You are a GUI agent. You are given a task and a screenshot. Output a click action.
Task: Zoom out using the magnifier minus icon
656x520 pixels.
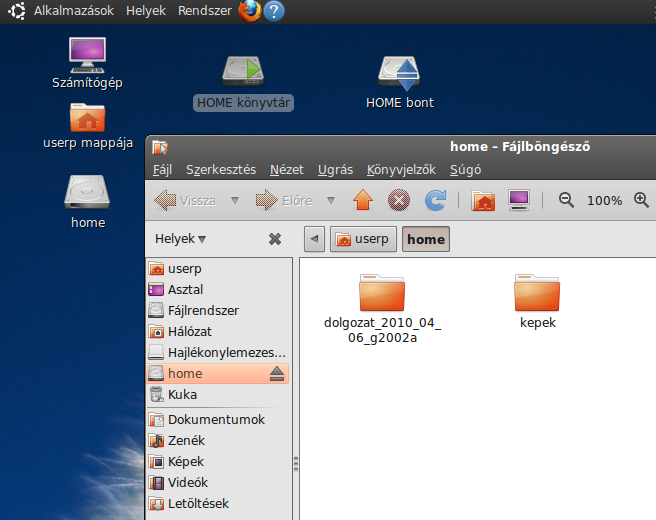(566, 200)
